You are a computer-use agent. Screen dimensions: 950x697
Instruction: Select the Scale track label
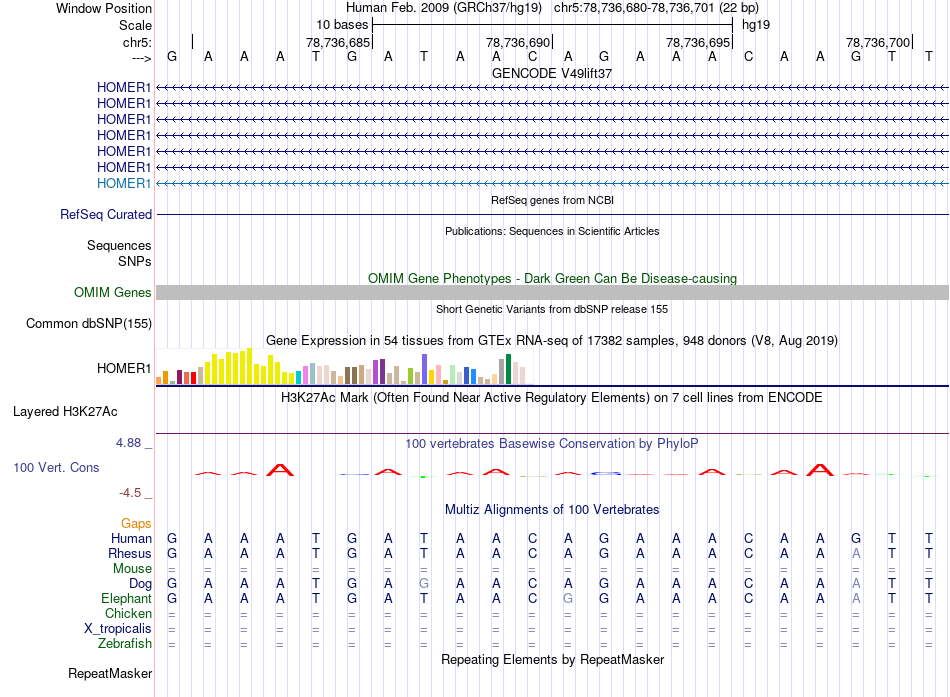135,25
